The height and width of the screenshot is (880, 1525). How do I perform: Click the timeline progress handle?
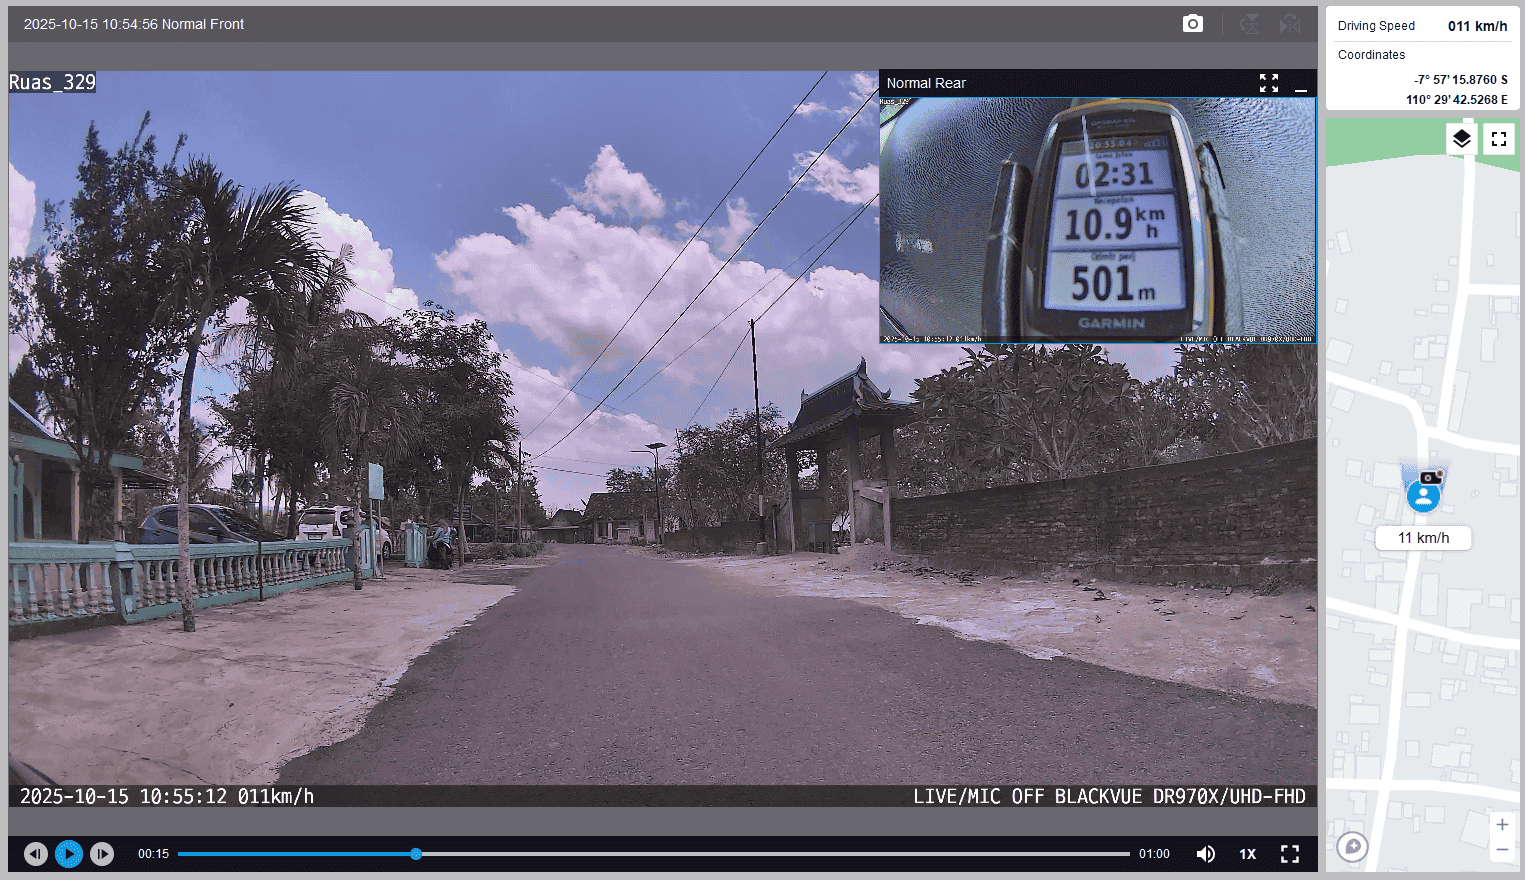click(x=416, y=854)
